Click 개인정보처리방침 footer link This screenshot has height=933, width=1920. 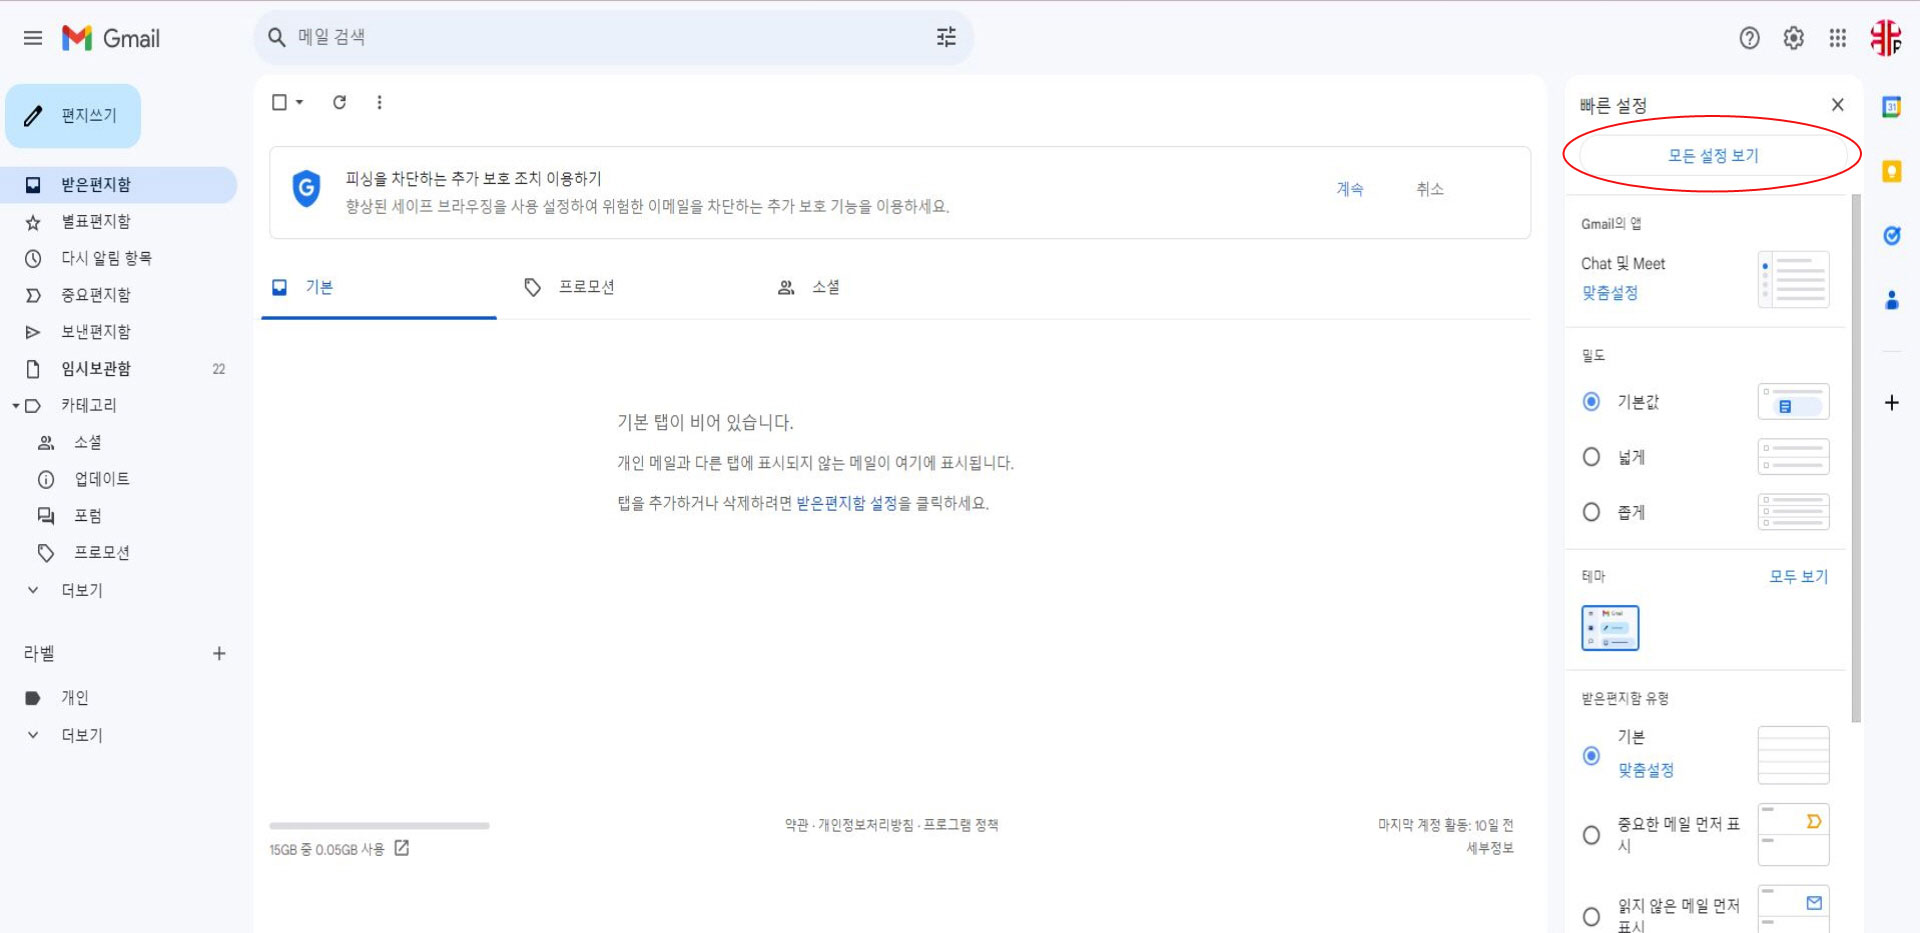[865, 825]
